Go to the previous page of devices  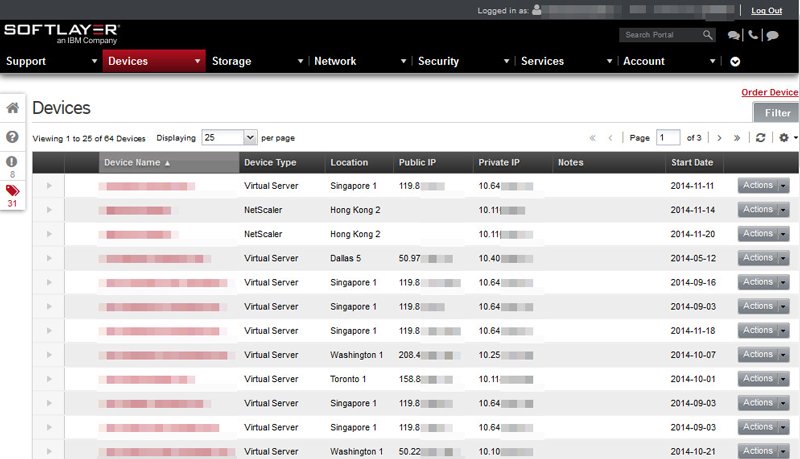click(610, 138)
